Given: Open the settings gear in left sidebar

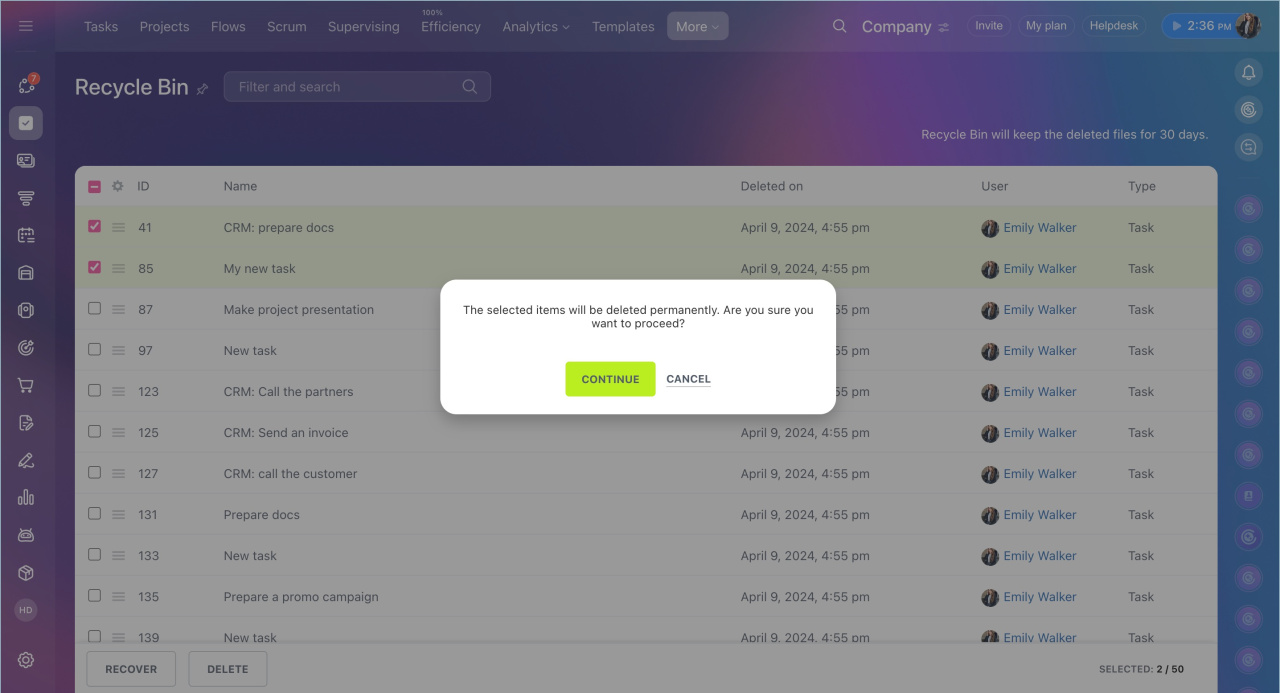Looking at the screenshot, I should coord(26,660).
